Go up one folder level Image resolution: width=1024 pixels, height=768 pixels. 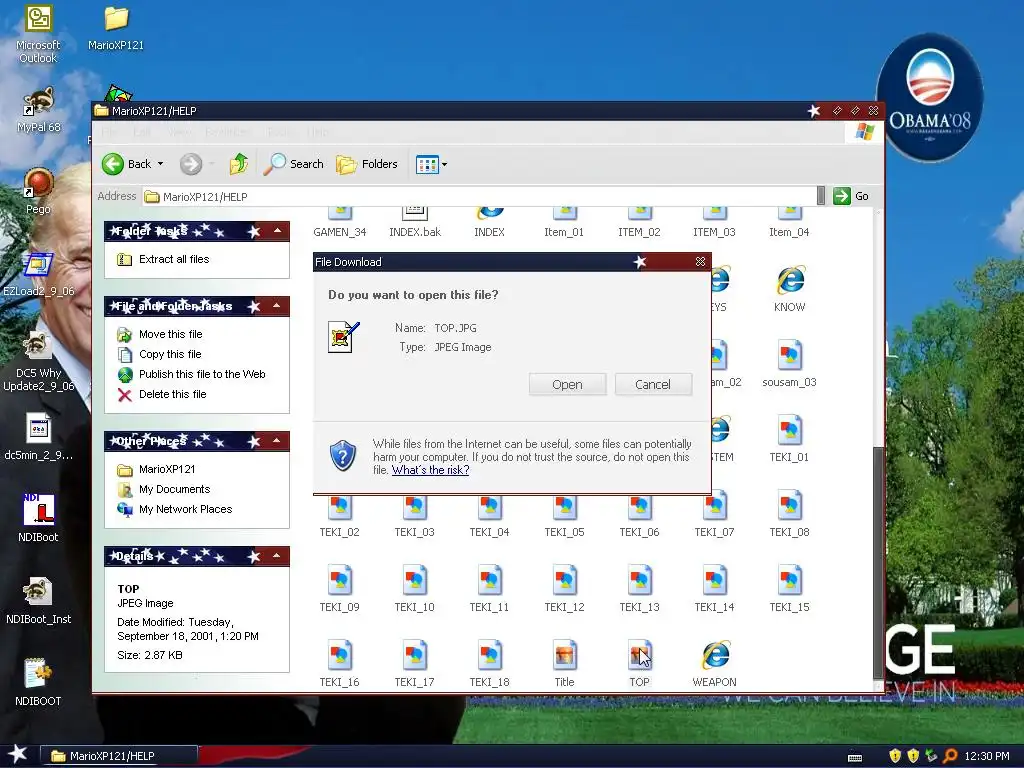tap(238, 164)
